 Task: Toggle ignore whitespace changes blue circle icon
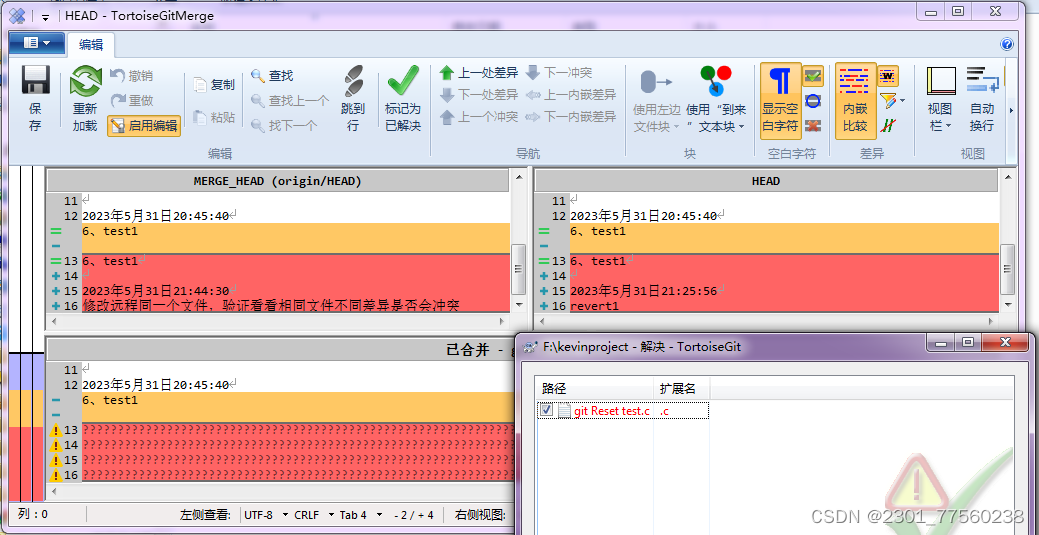point(813,101)
